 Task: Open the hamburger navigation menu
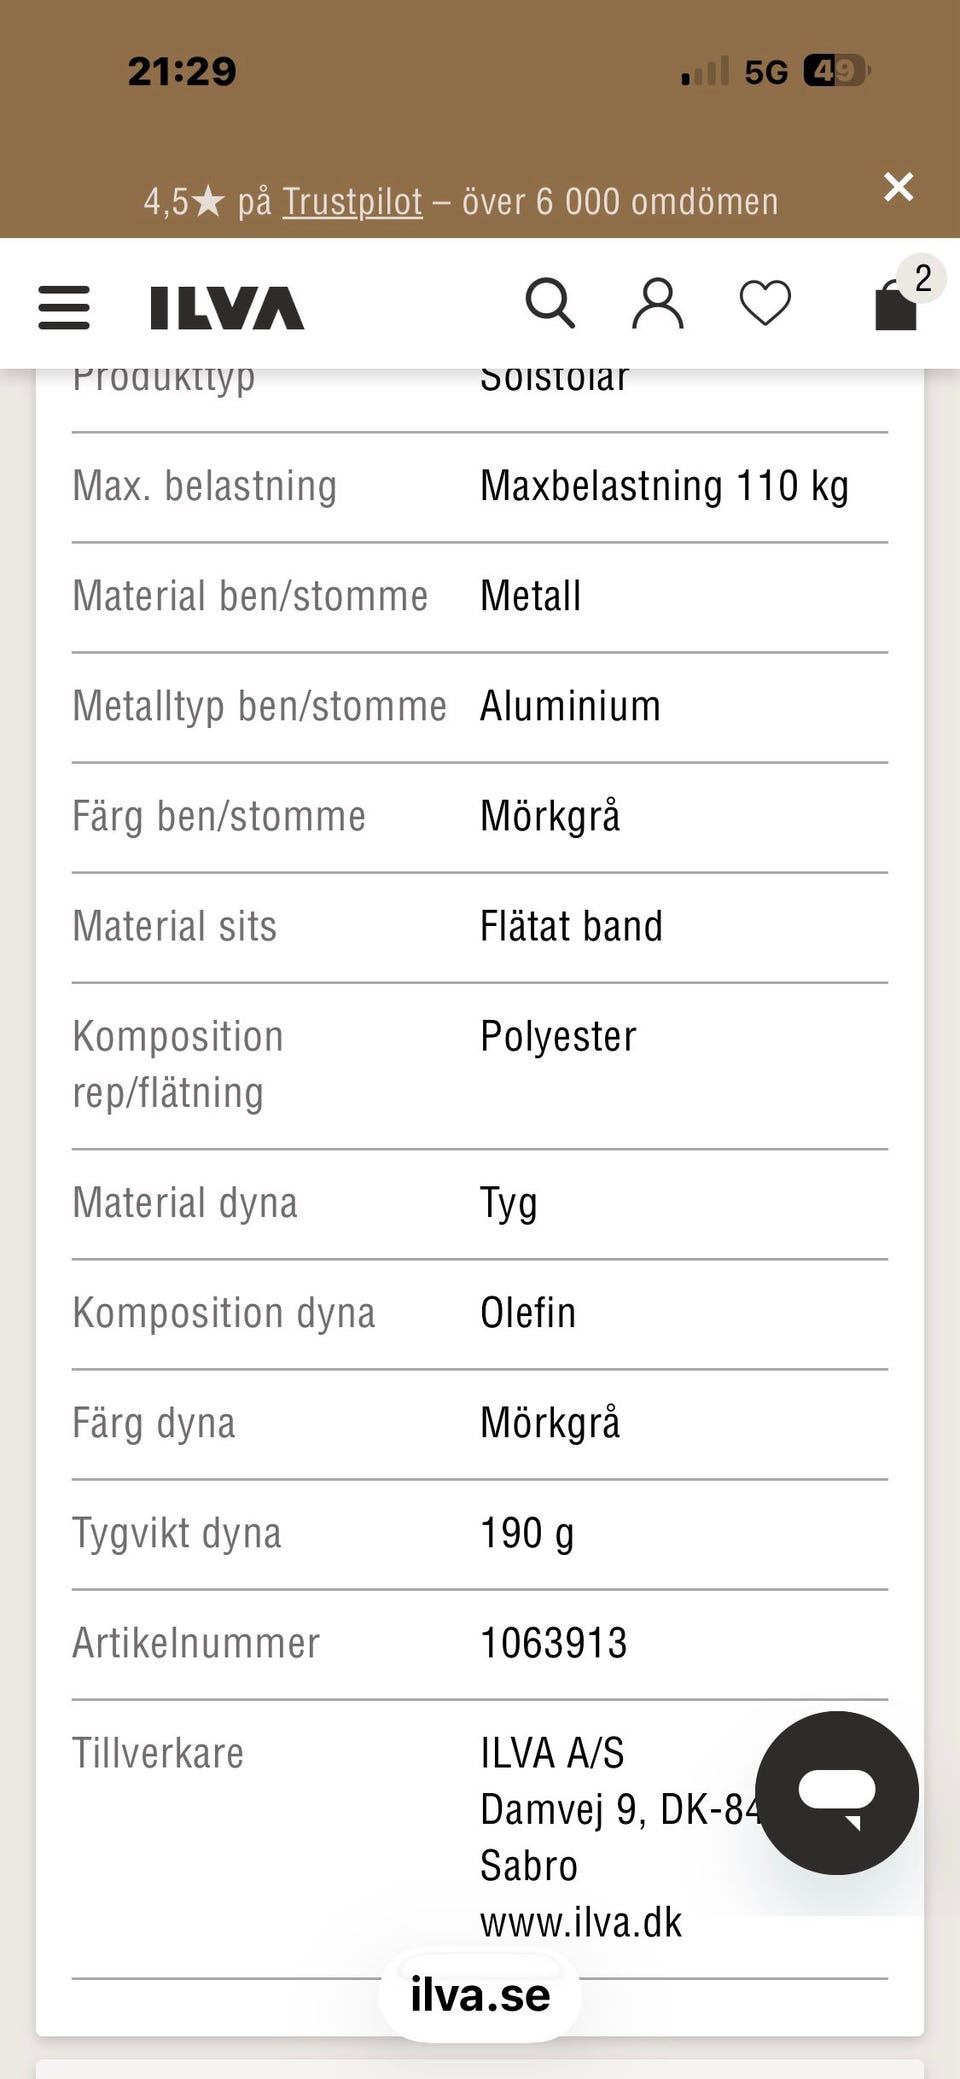click(64, 307)
